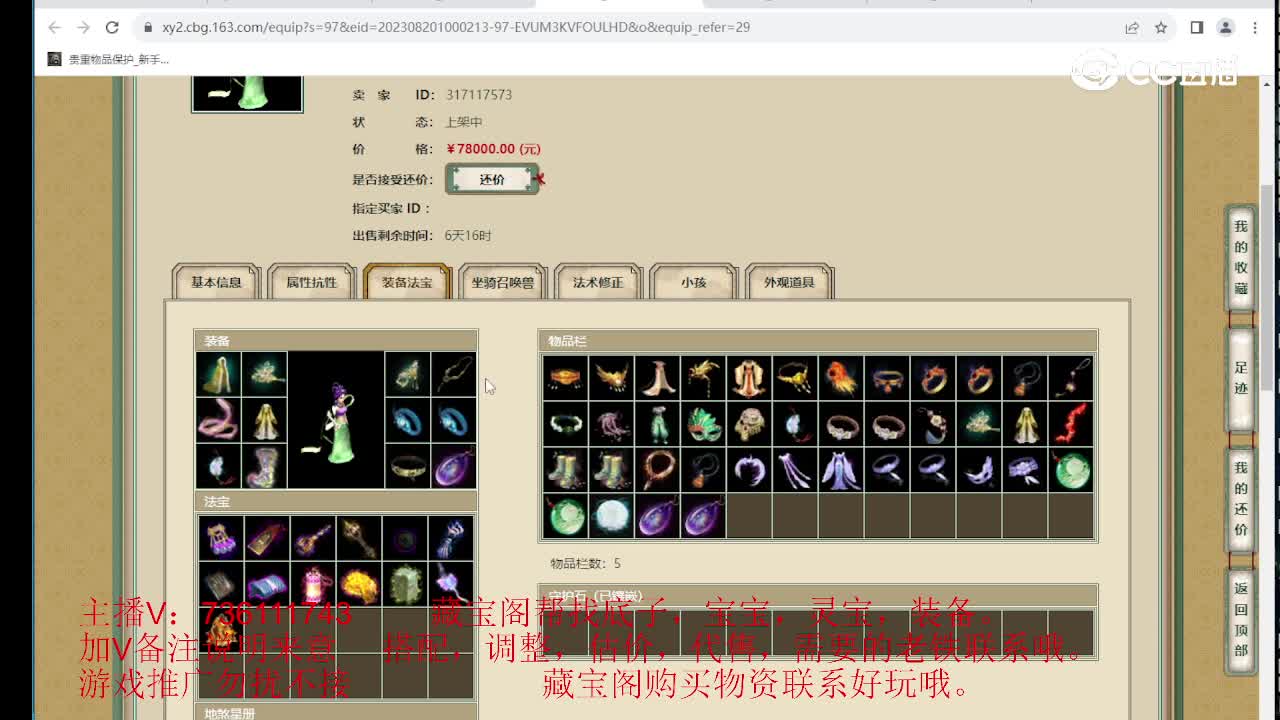Open 足迹 history in the side panel
This screenshot has height=720, width=1280.
(1240, 378)
